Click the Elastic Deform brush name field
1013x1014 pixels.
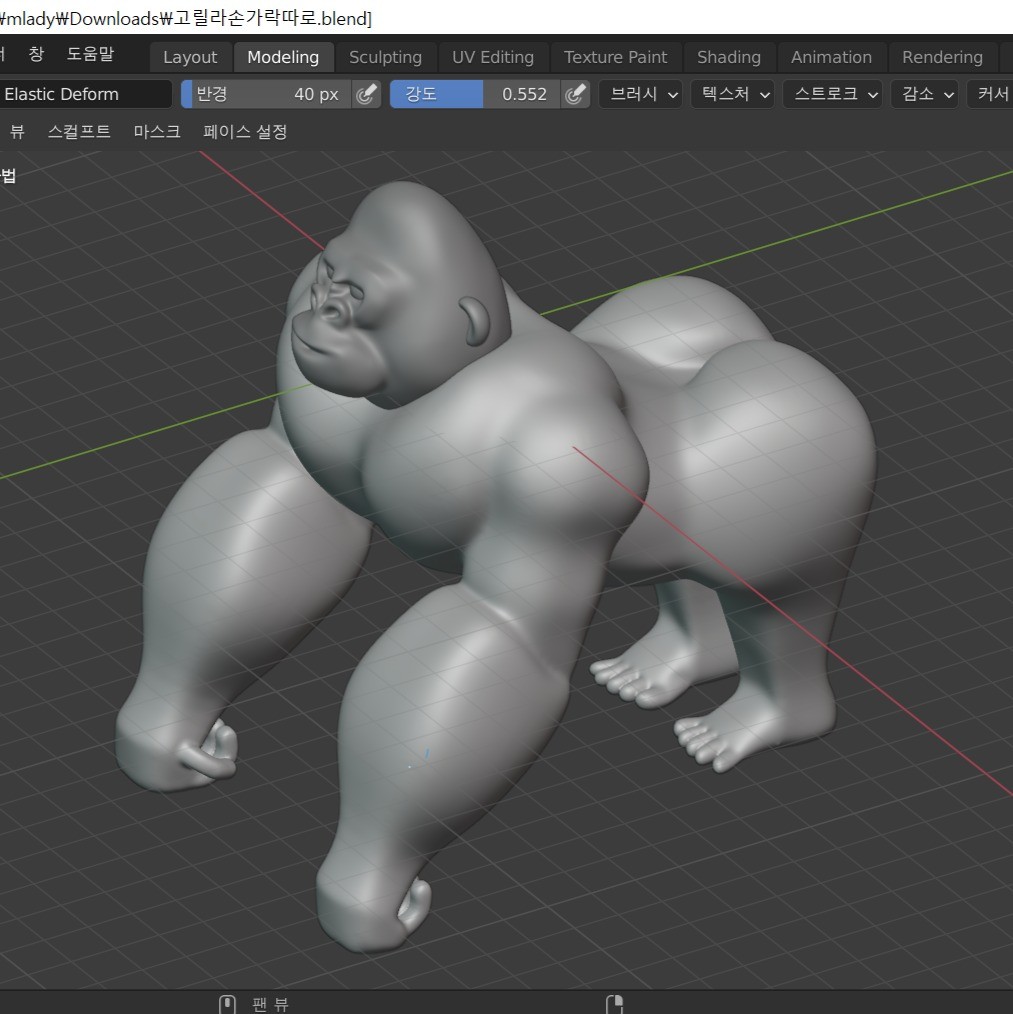click(84, 94)
